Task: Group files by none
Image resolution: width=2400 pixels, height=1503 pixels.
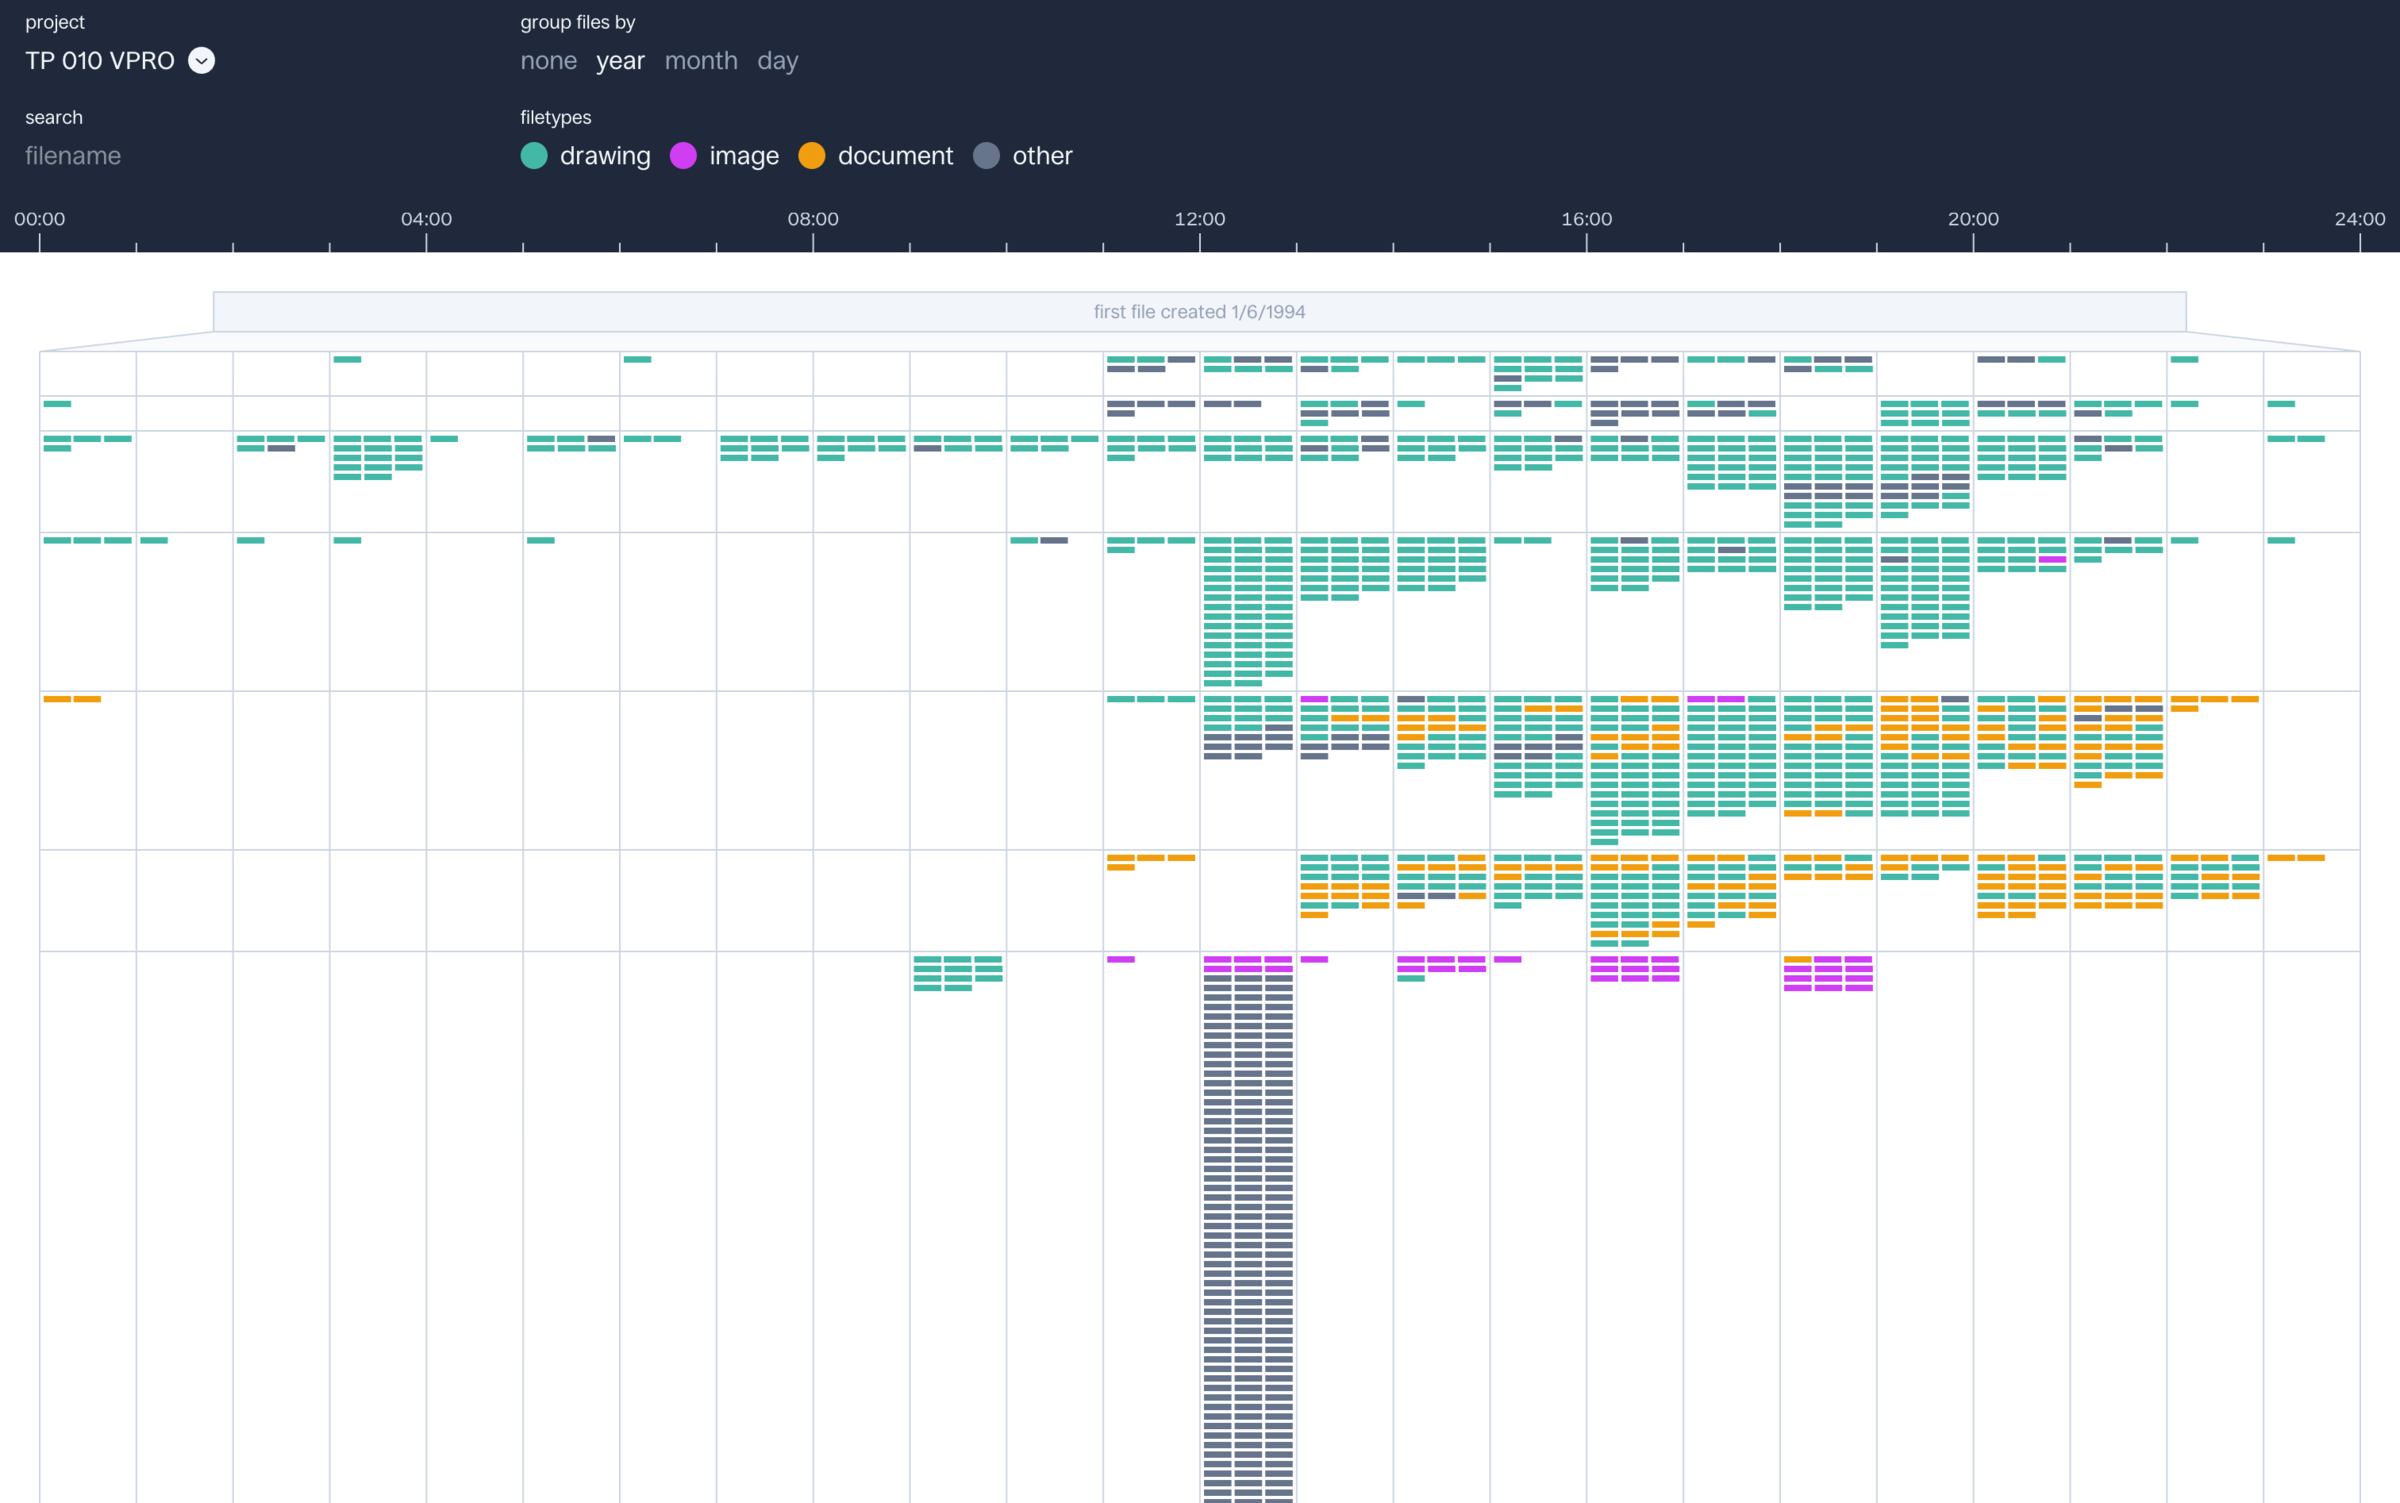Action: pyautogui.click(x=548, y=61)
